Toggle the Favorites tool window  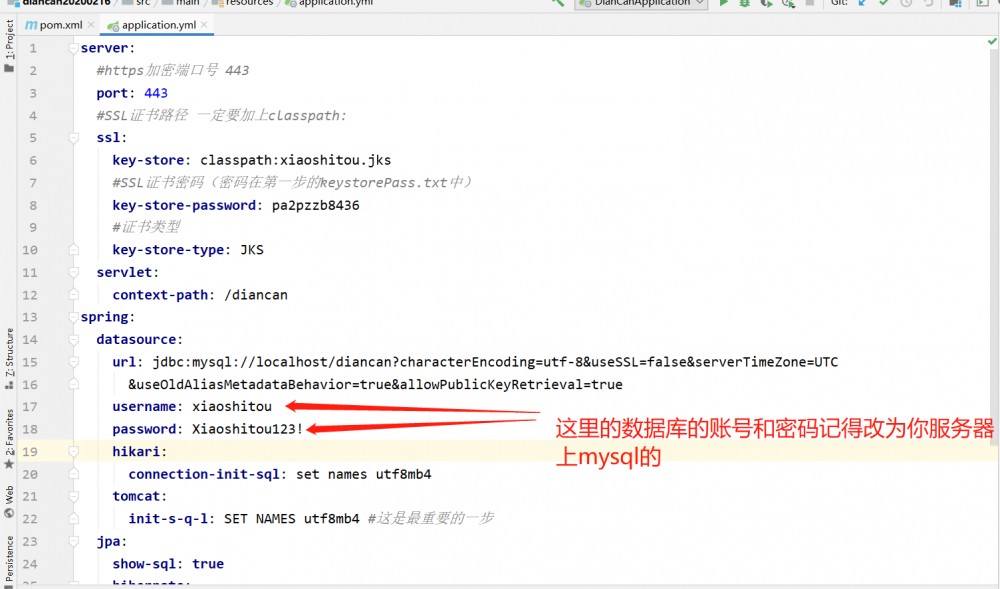tap(7, 430)
